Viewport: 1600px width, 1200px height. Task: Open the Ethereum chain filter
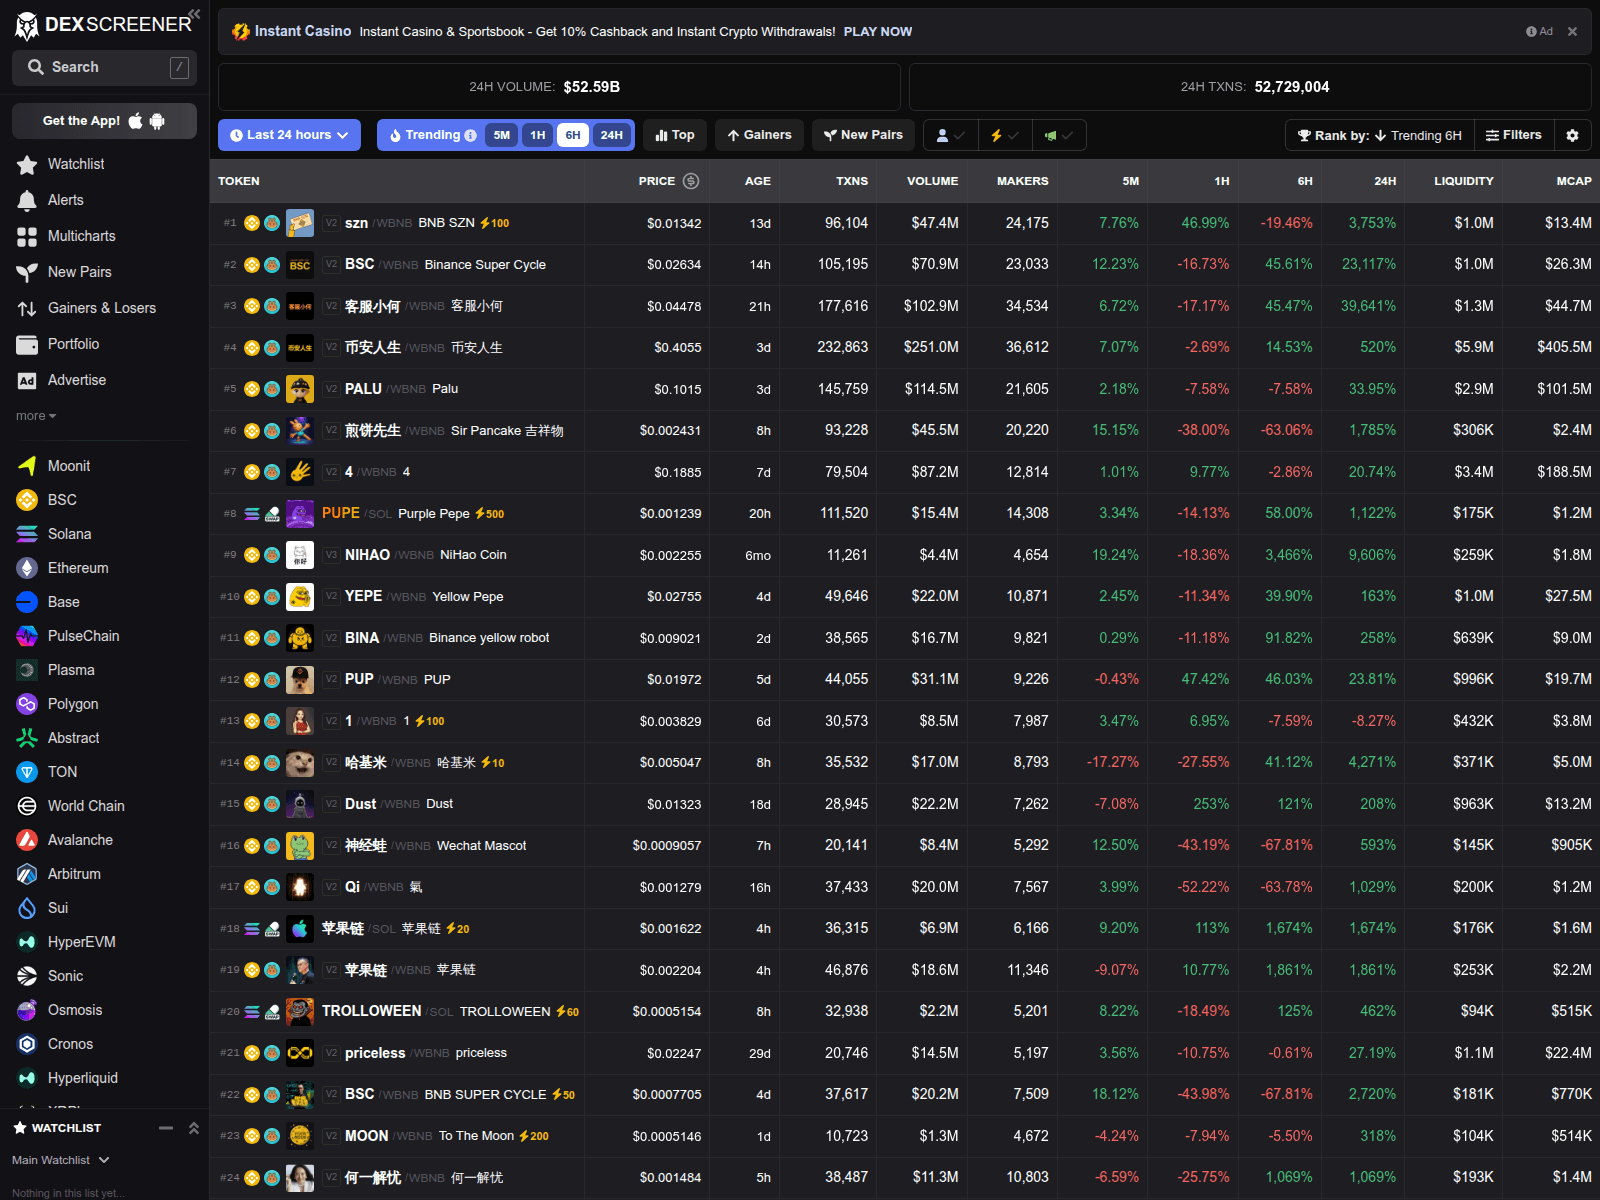coord(78,567)
